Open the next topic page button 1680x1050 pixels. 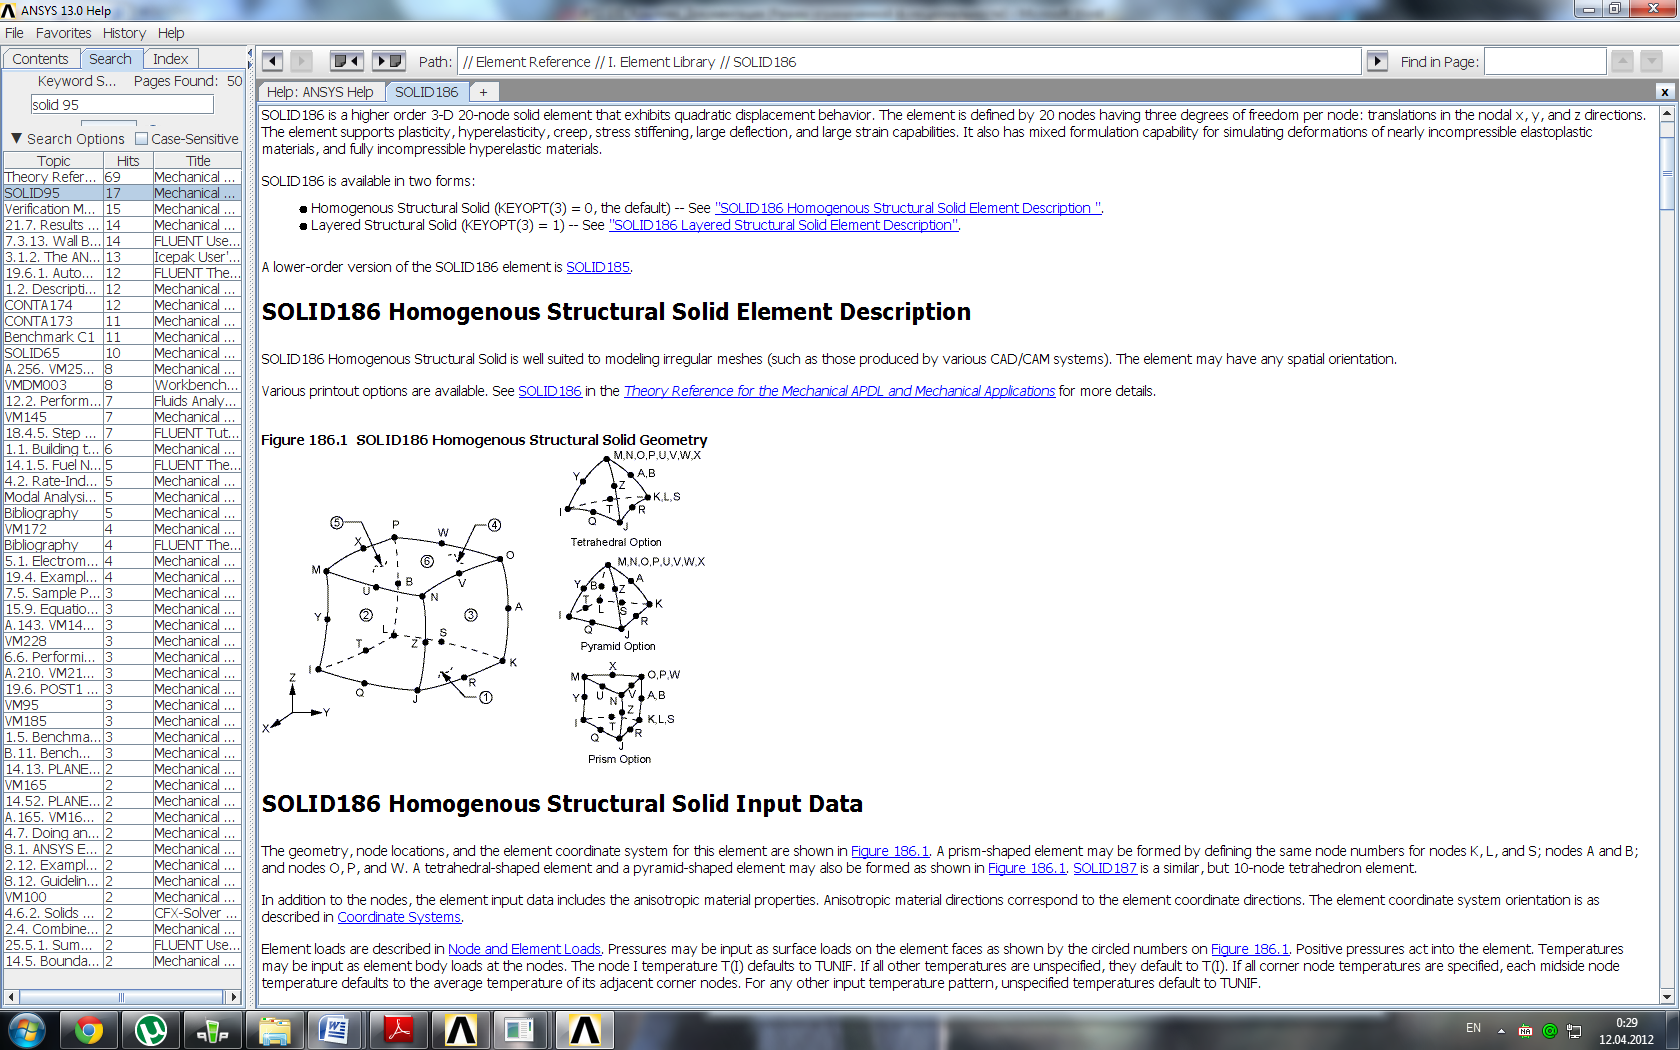coord(388,61)
